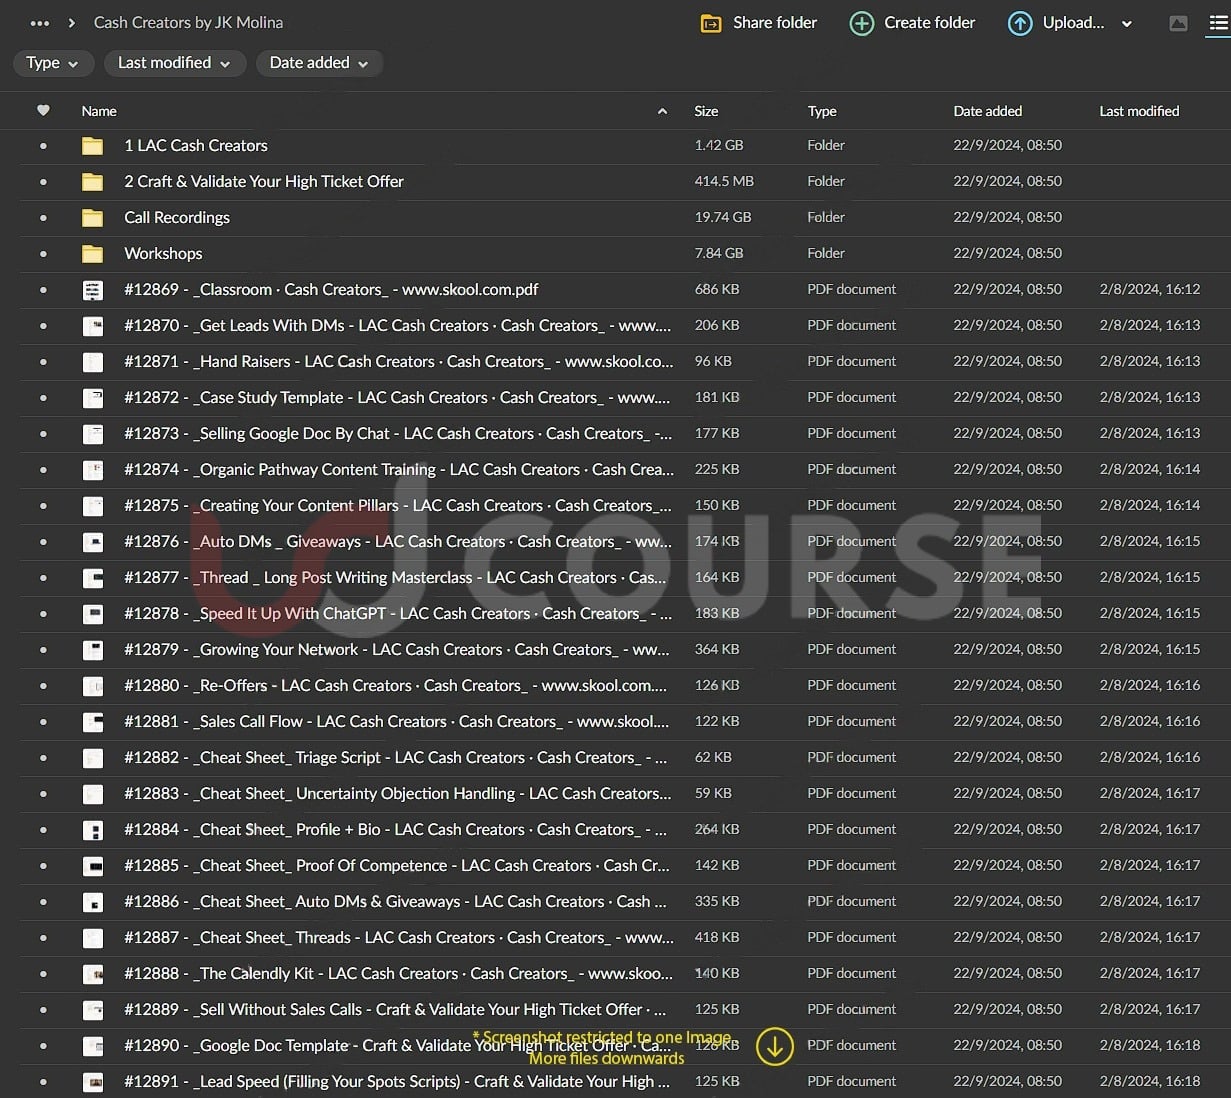1231x1098 pixels.
Task: Sort by the Name column header
Action: click(99, 111)
